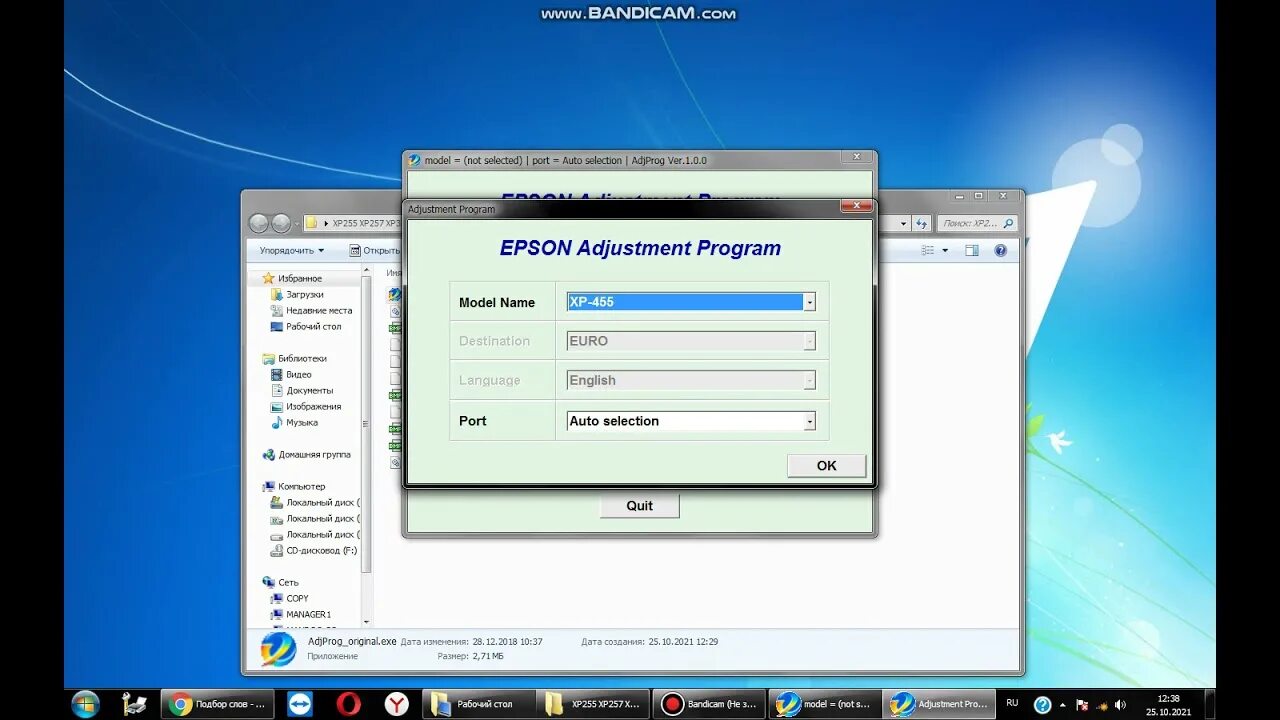Click the taskbar clock showing 12:38
1280x720 pixels.
click(x=1167, y=705)
